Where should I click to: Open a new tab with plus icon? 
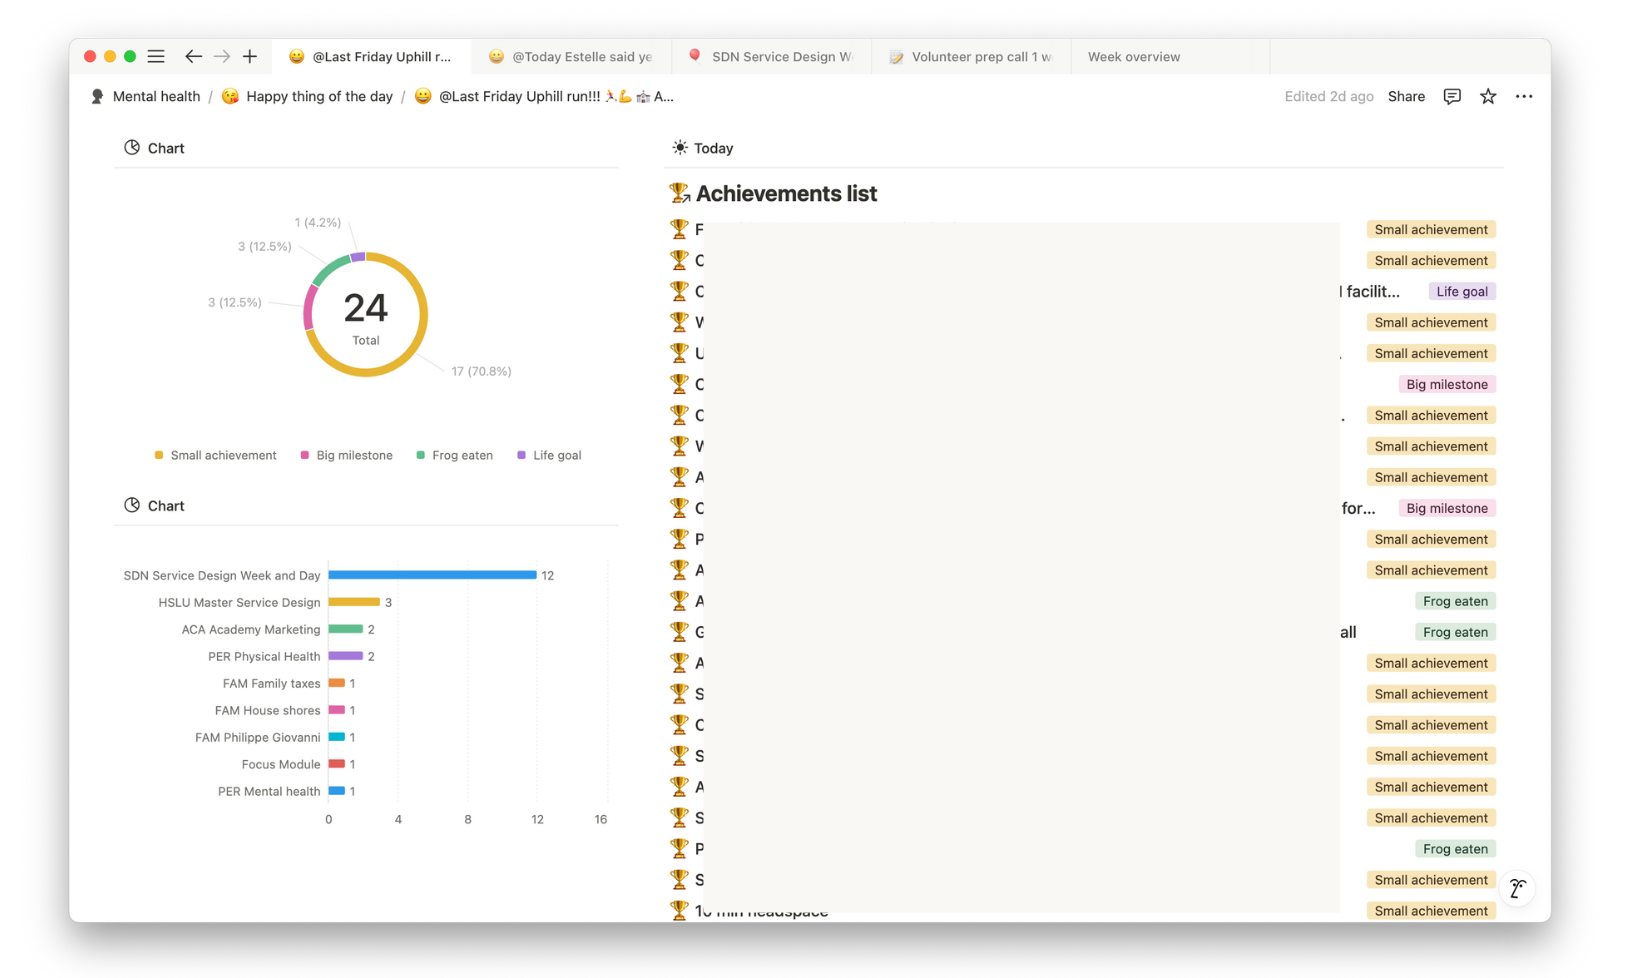250,57
